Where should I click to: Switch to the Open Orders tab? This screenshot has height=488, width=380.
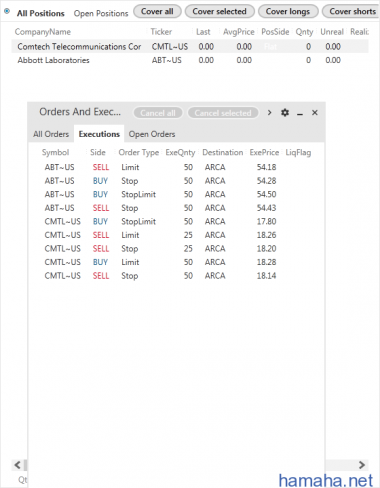click(152, 134)
